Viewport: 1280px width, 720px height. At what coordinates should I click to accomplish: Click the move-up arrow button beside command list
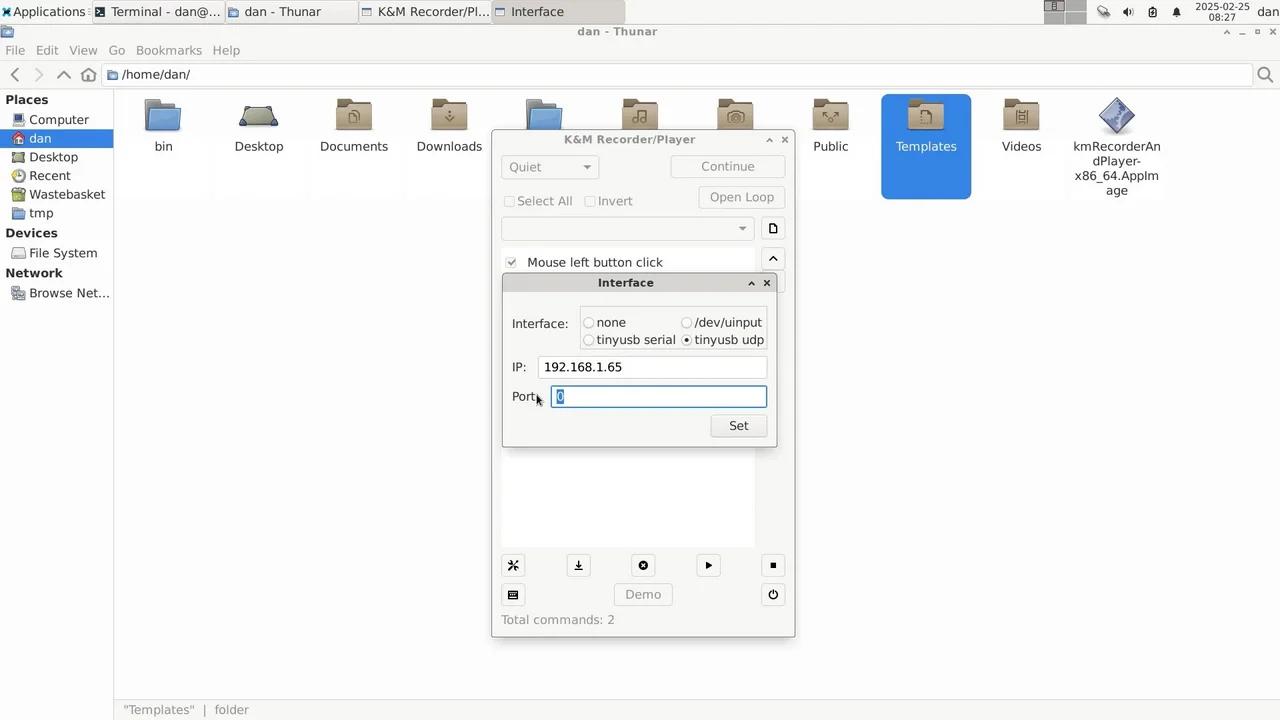(773, 258)
